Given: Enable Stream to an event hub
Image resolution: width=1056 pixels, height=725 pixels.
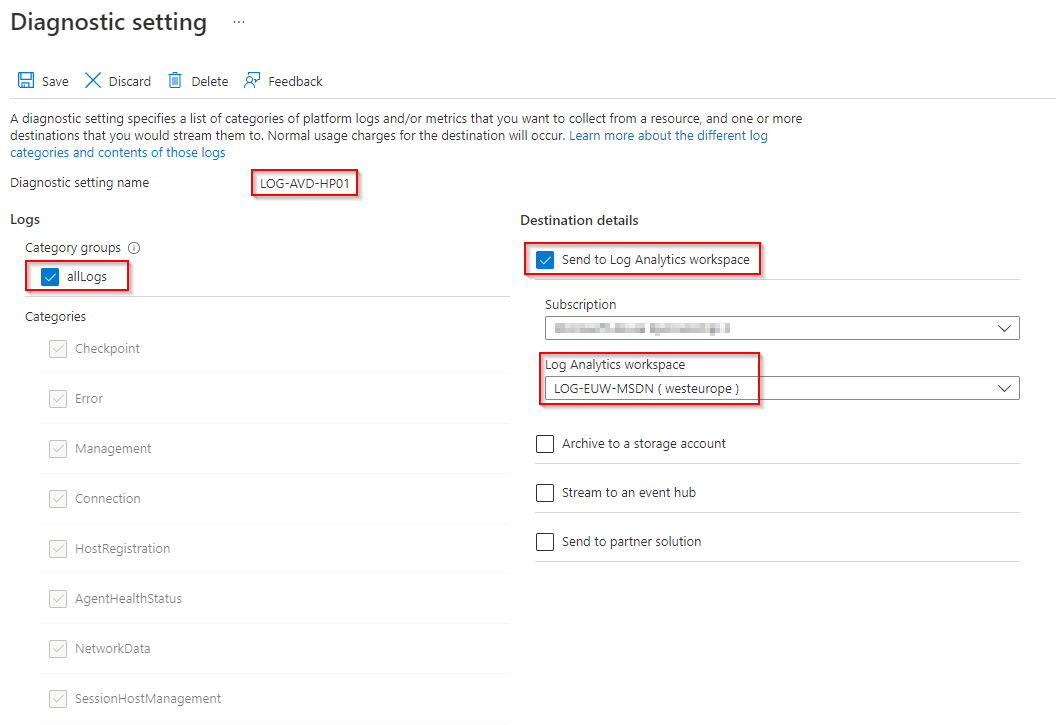Looking at the screenshot, I should (x=545, y=492).
